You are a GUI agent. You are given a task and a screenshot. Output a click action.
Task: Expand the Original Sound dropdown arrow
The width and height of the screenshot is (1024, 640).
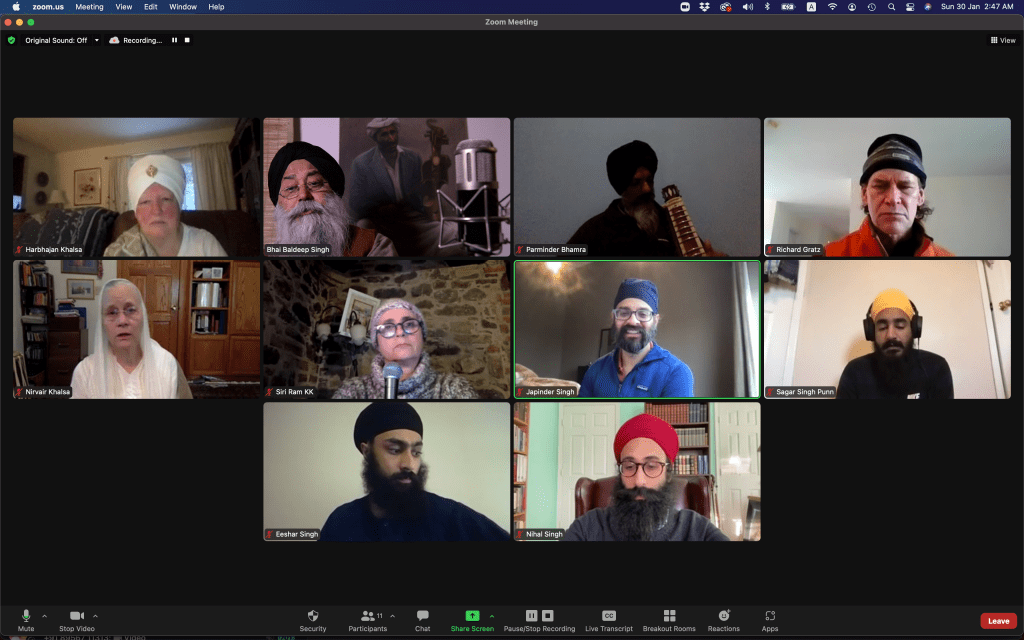coord(97,40)
